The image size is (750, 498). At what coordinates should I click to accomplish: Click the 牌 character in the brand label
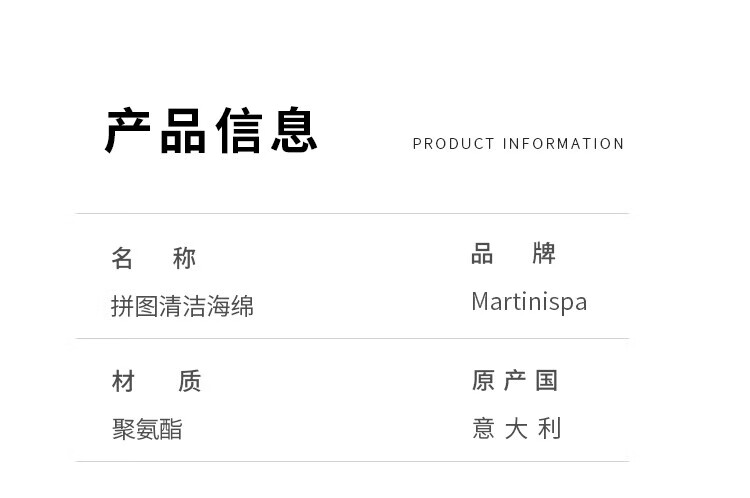544,254
